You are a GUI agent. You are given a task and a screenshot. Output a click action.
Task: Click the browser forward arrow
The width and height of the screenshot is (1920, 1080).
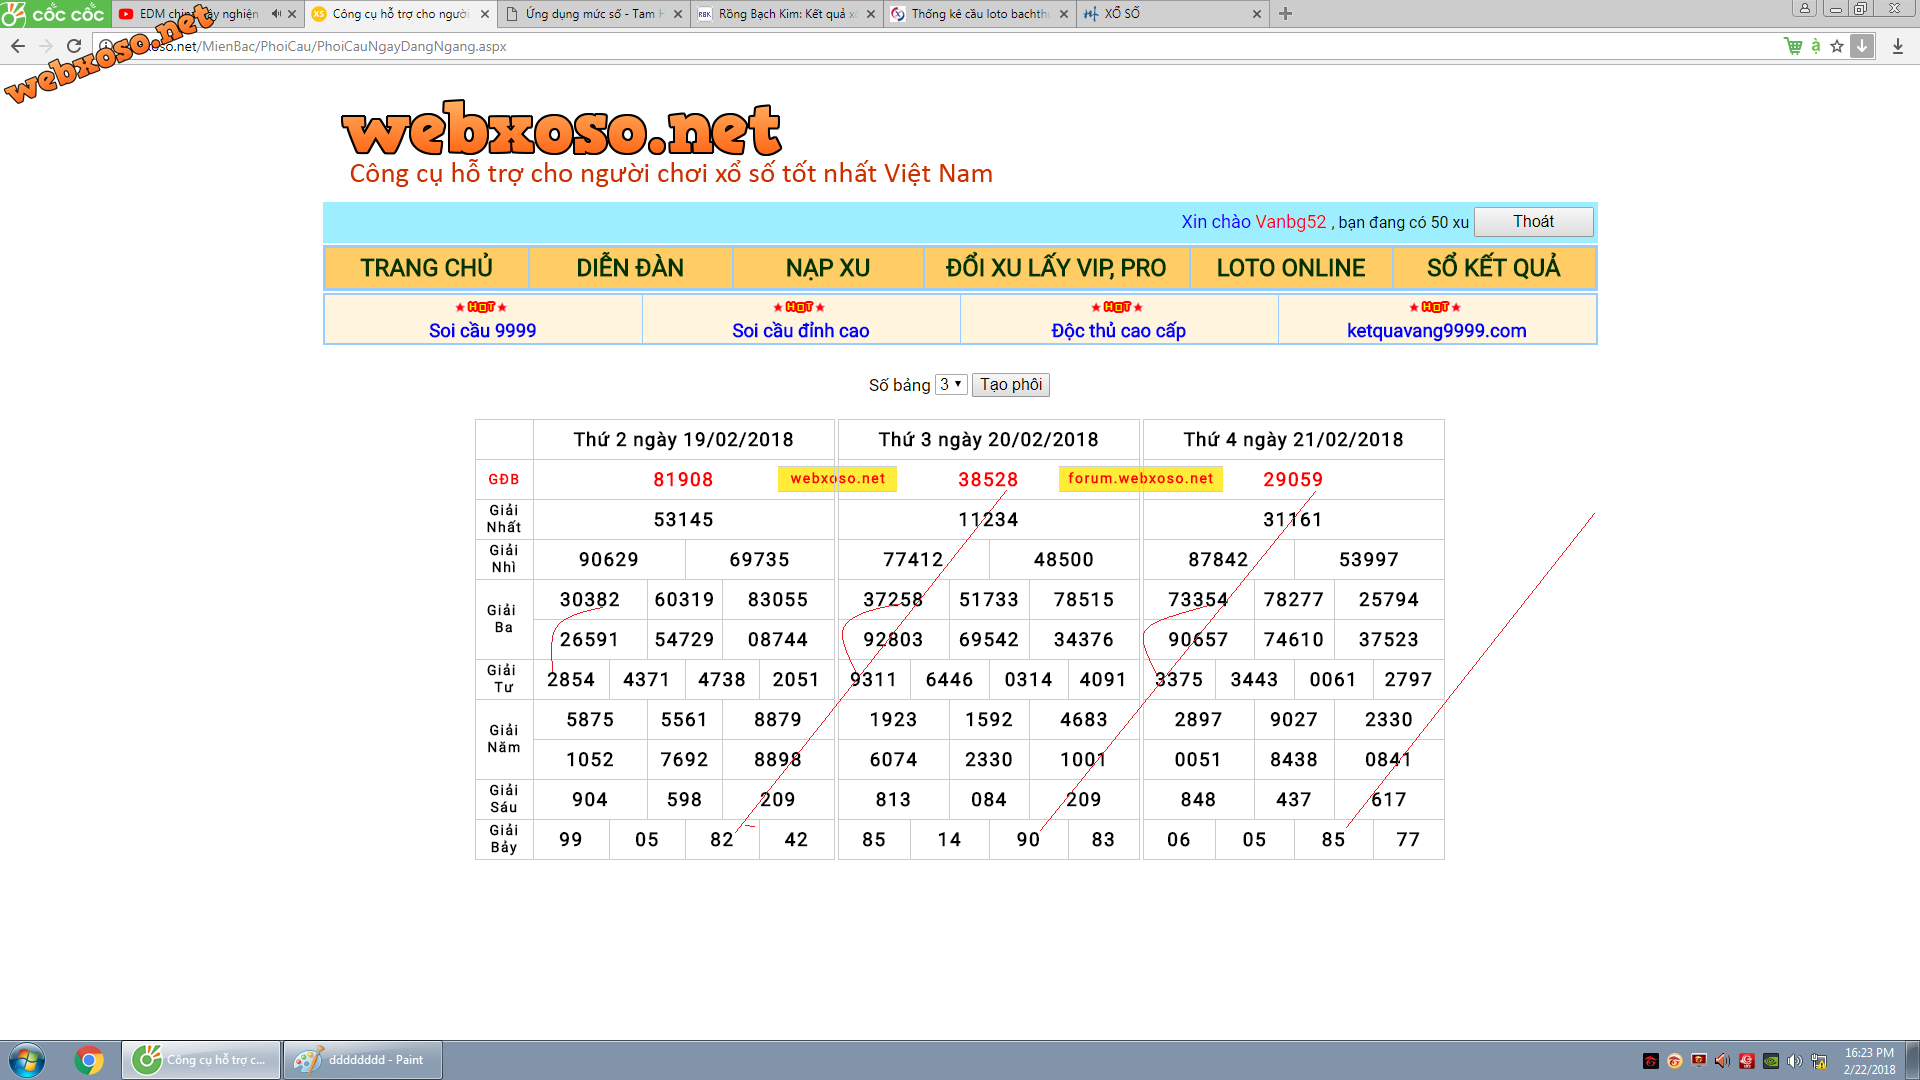(46, 46)
